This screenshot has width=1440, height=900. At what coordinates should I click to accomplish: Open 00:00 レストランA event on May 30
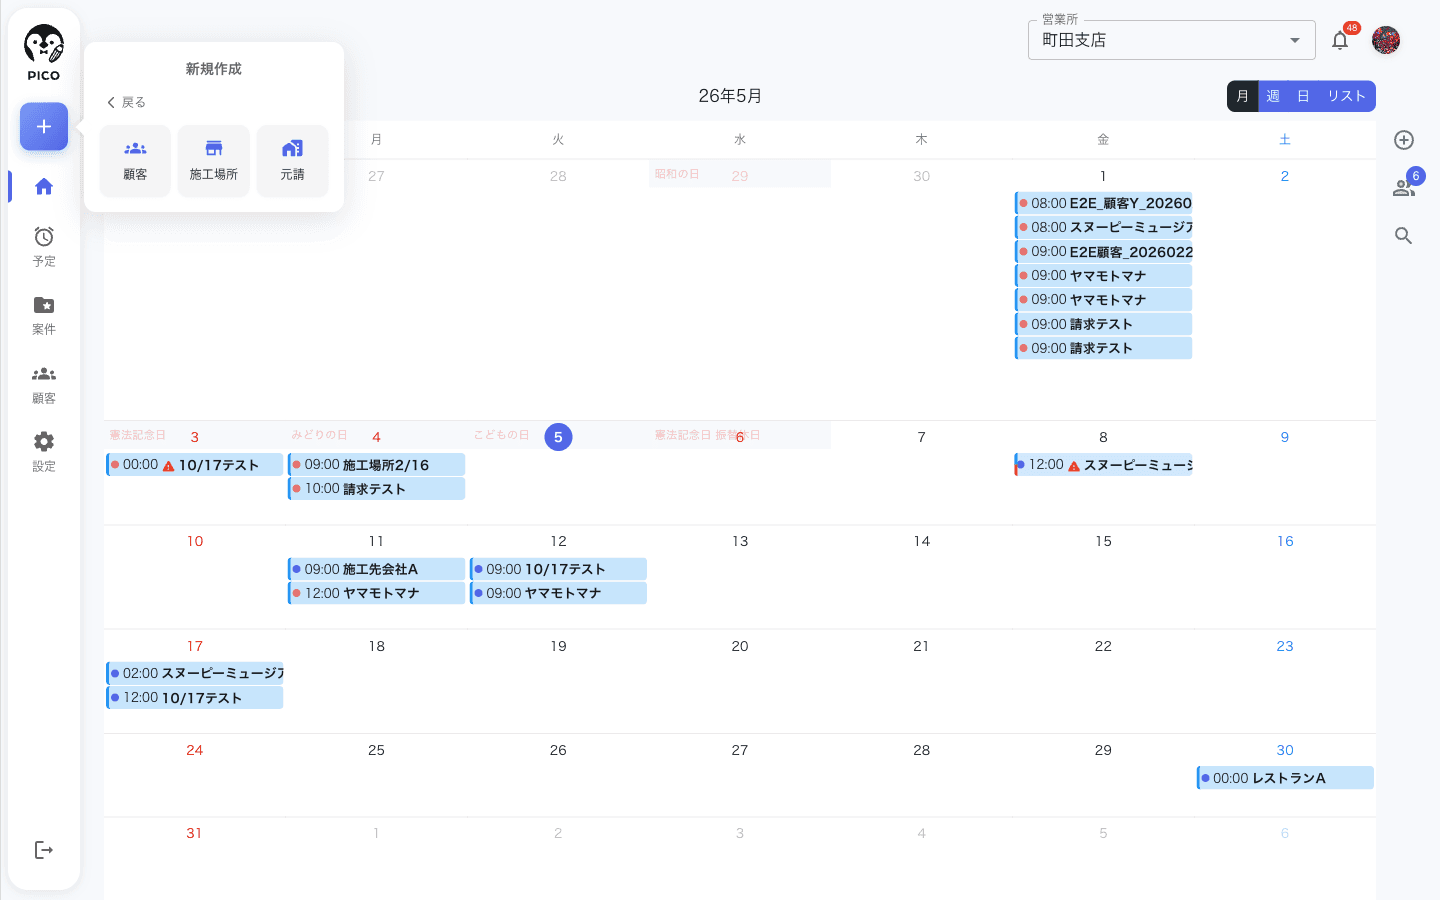coord(1286,778)
